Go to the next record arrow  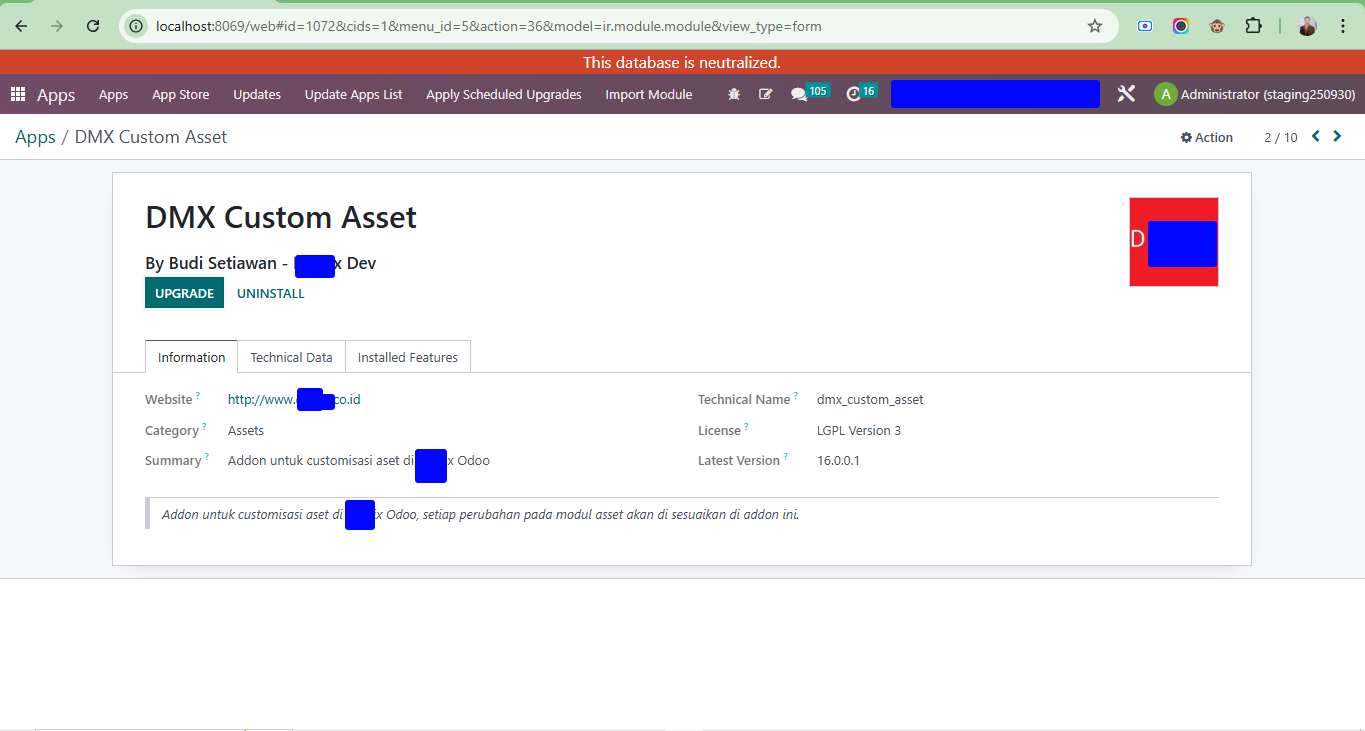pos(1337,136)
